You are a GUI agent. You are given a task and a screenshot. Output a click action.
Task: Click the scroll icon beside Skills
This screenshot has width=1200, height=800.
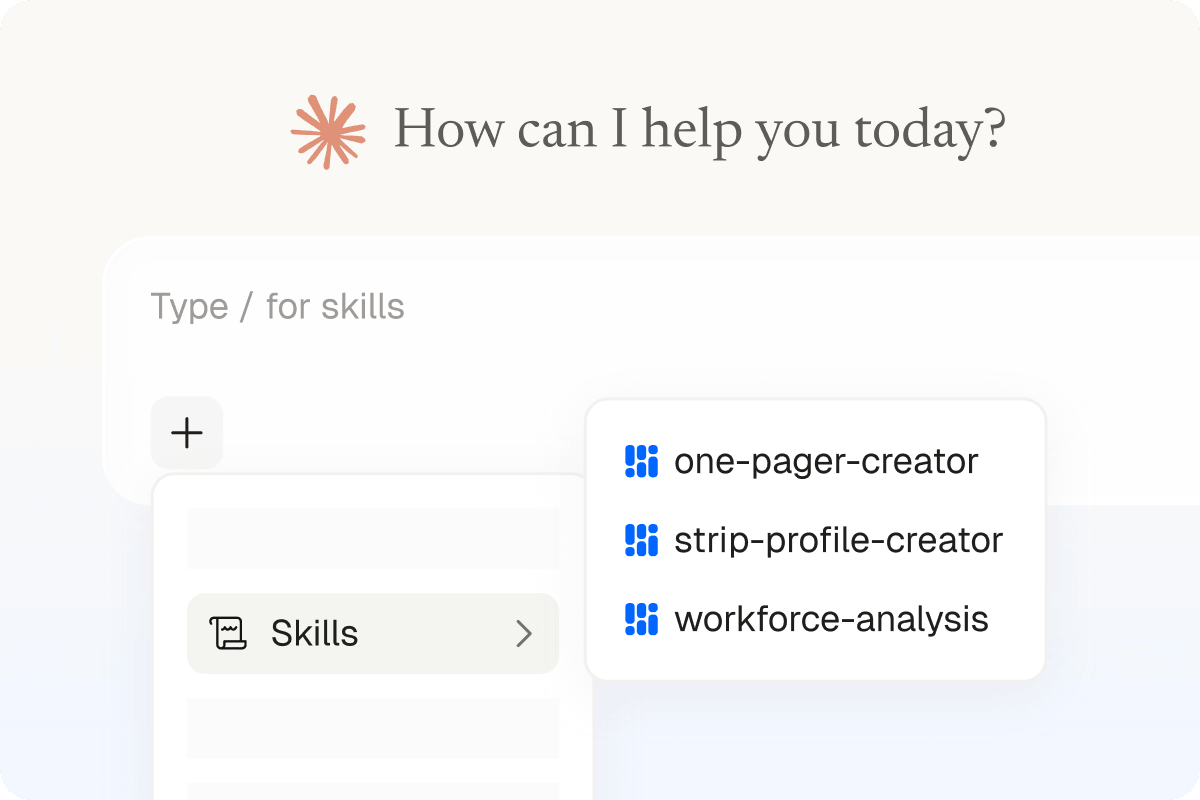[228, 633]
